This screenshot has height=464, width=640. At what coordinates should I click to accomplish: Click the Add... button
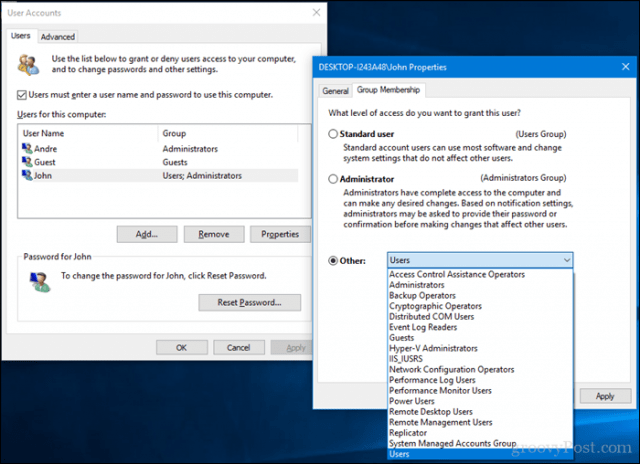click(x=147, y=234)
